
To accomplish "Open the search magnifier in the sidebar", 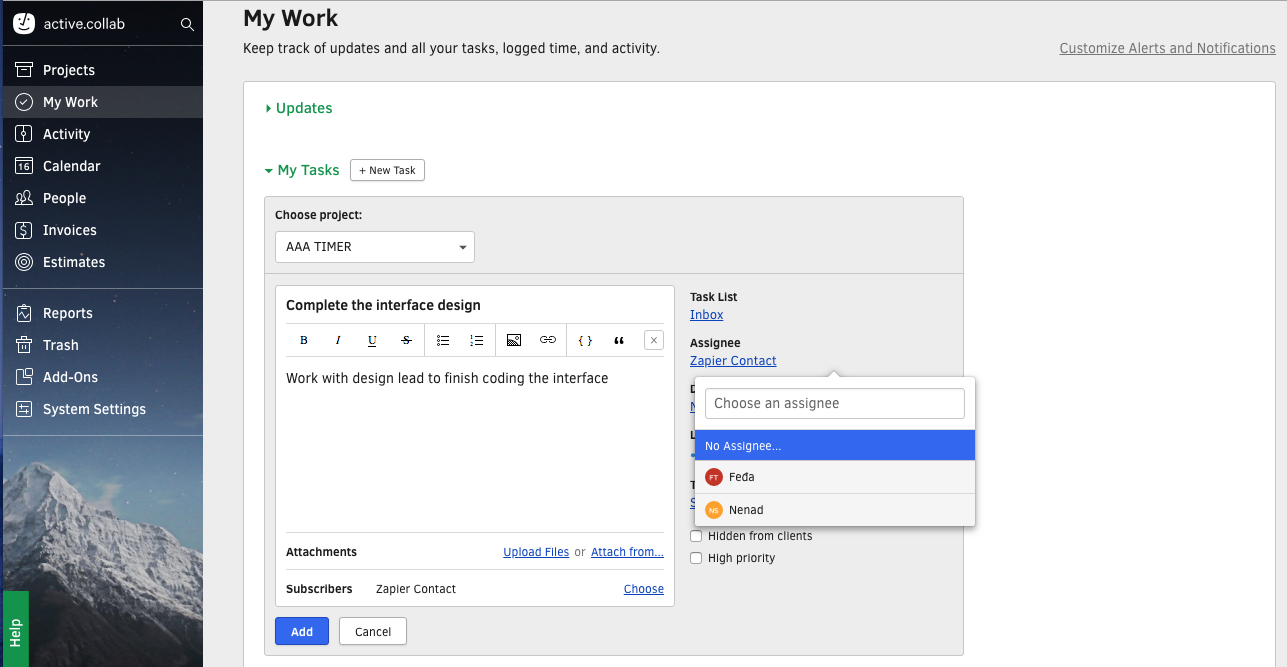I will pos(187,22).
